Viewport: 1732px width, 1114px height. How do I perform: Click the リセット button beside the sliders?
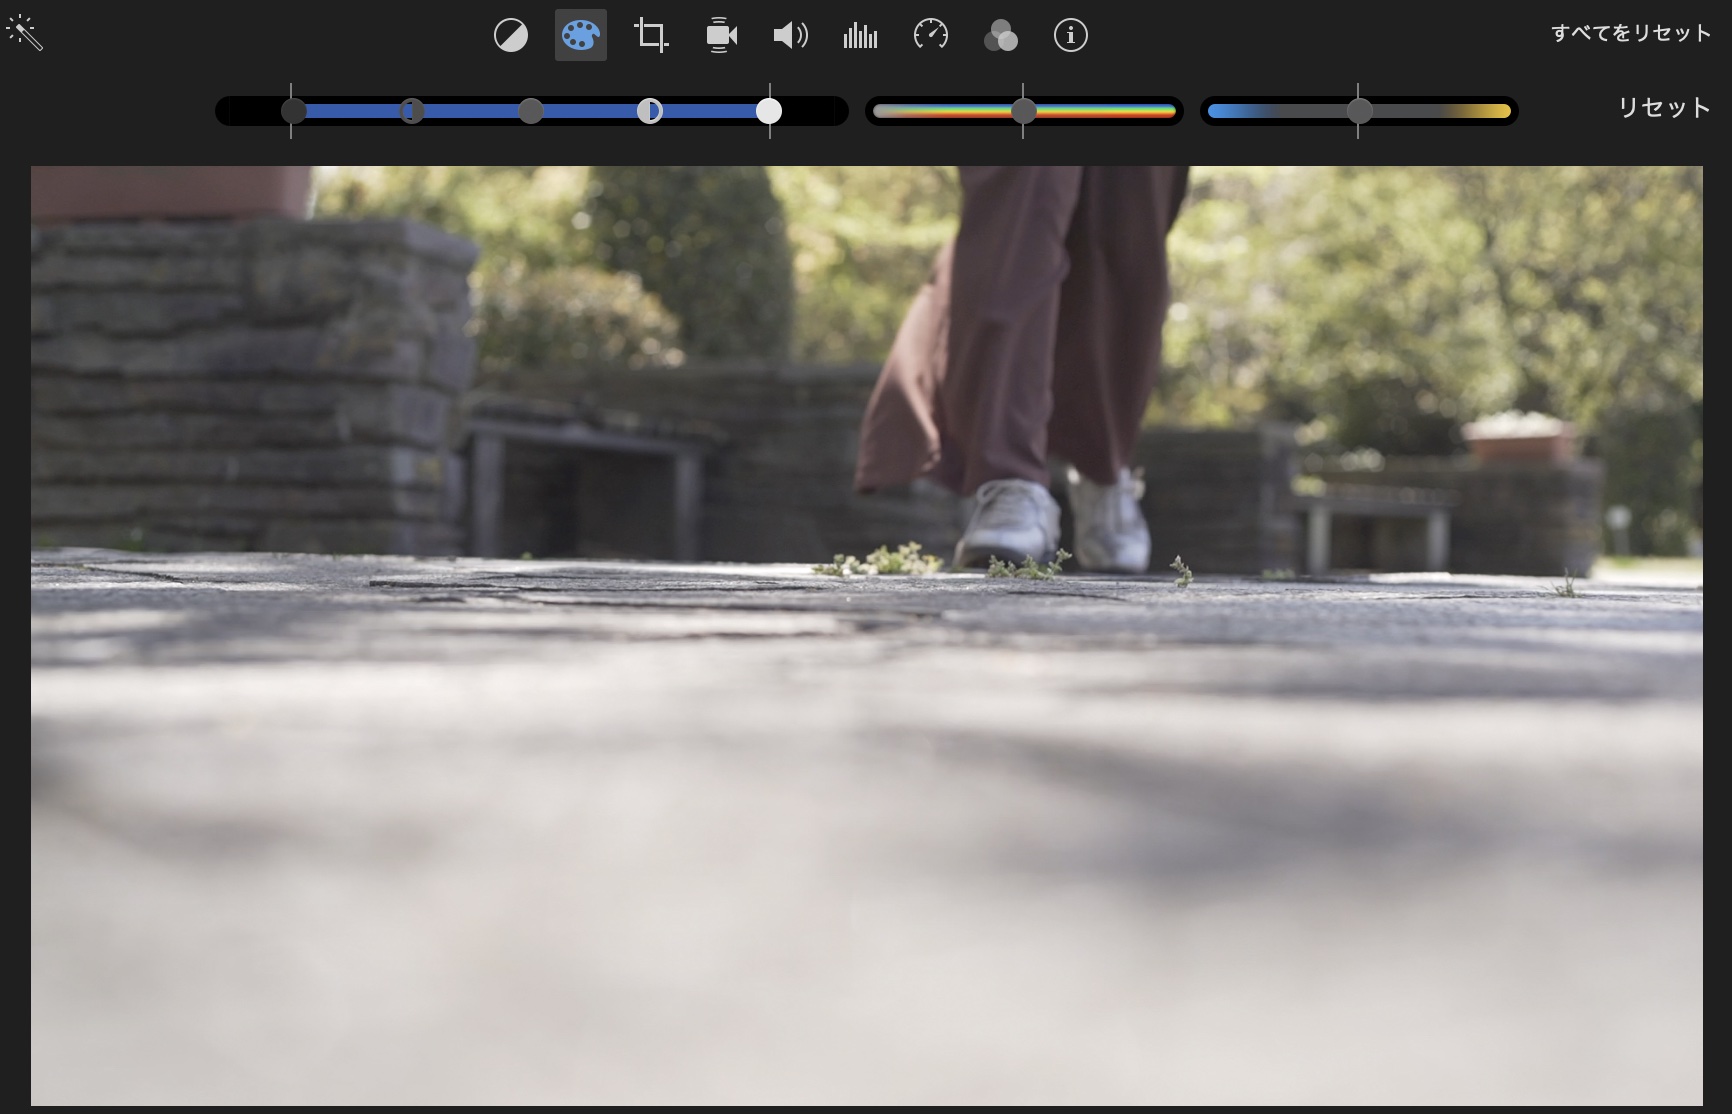tap(1664, 108)
